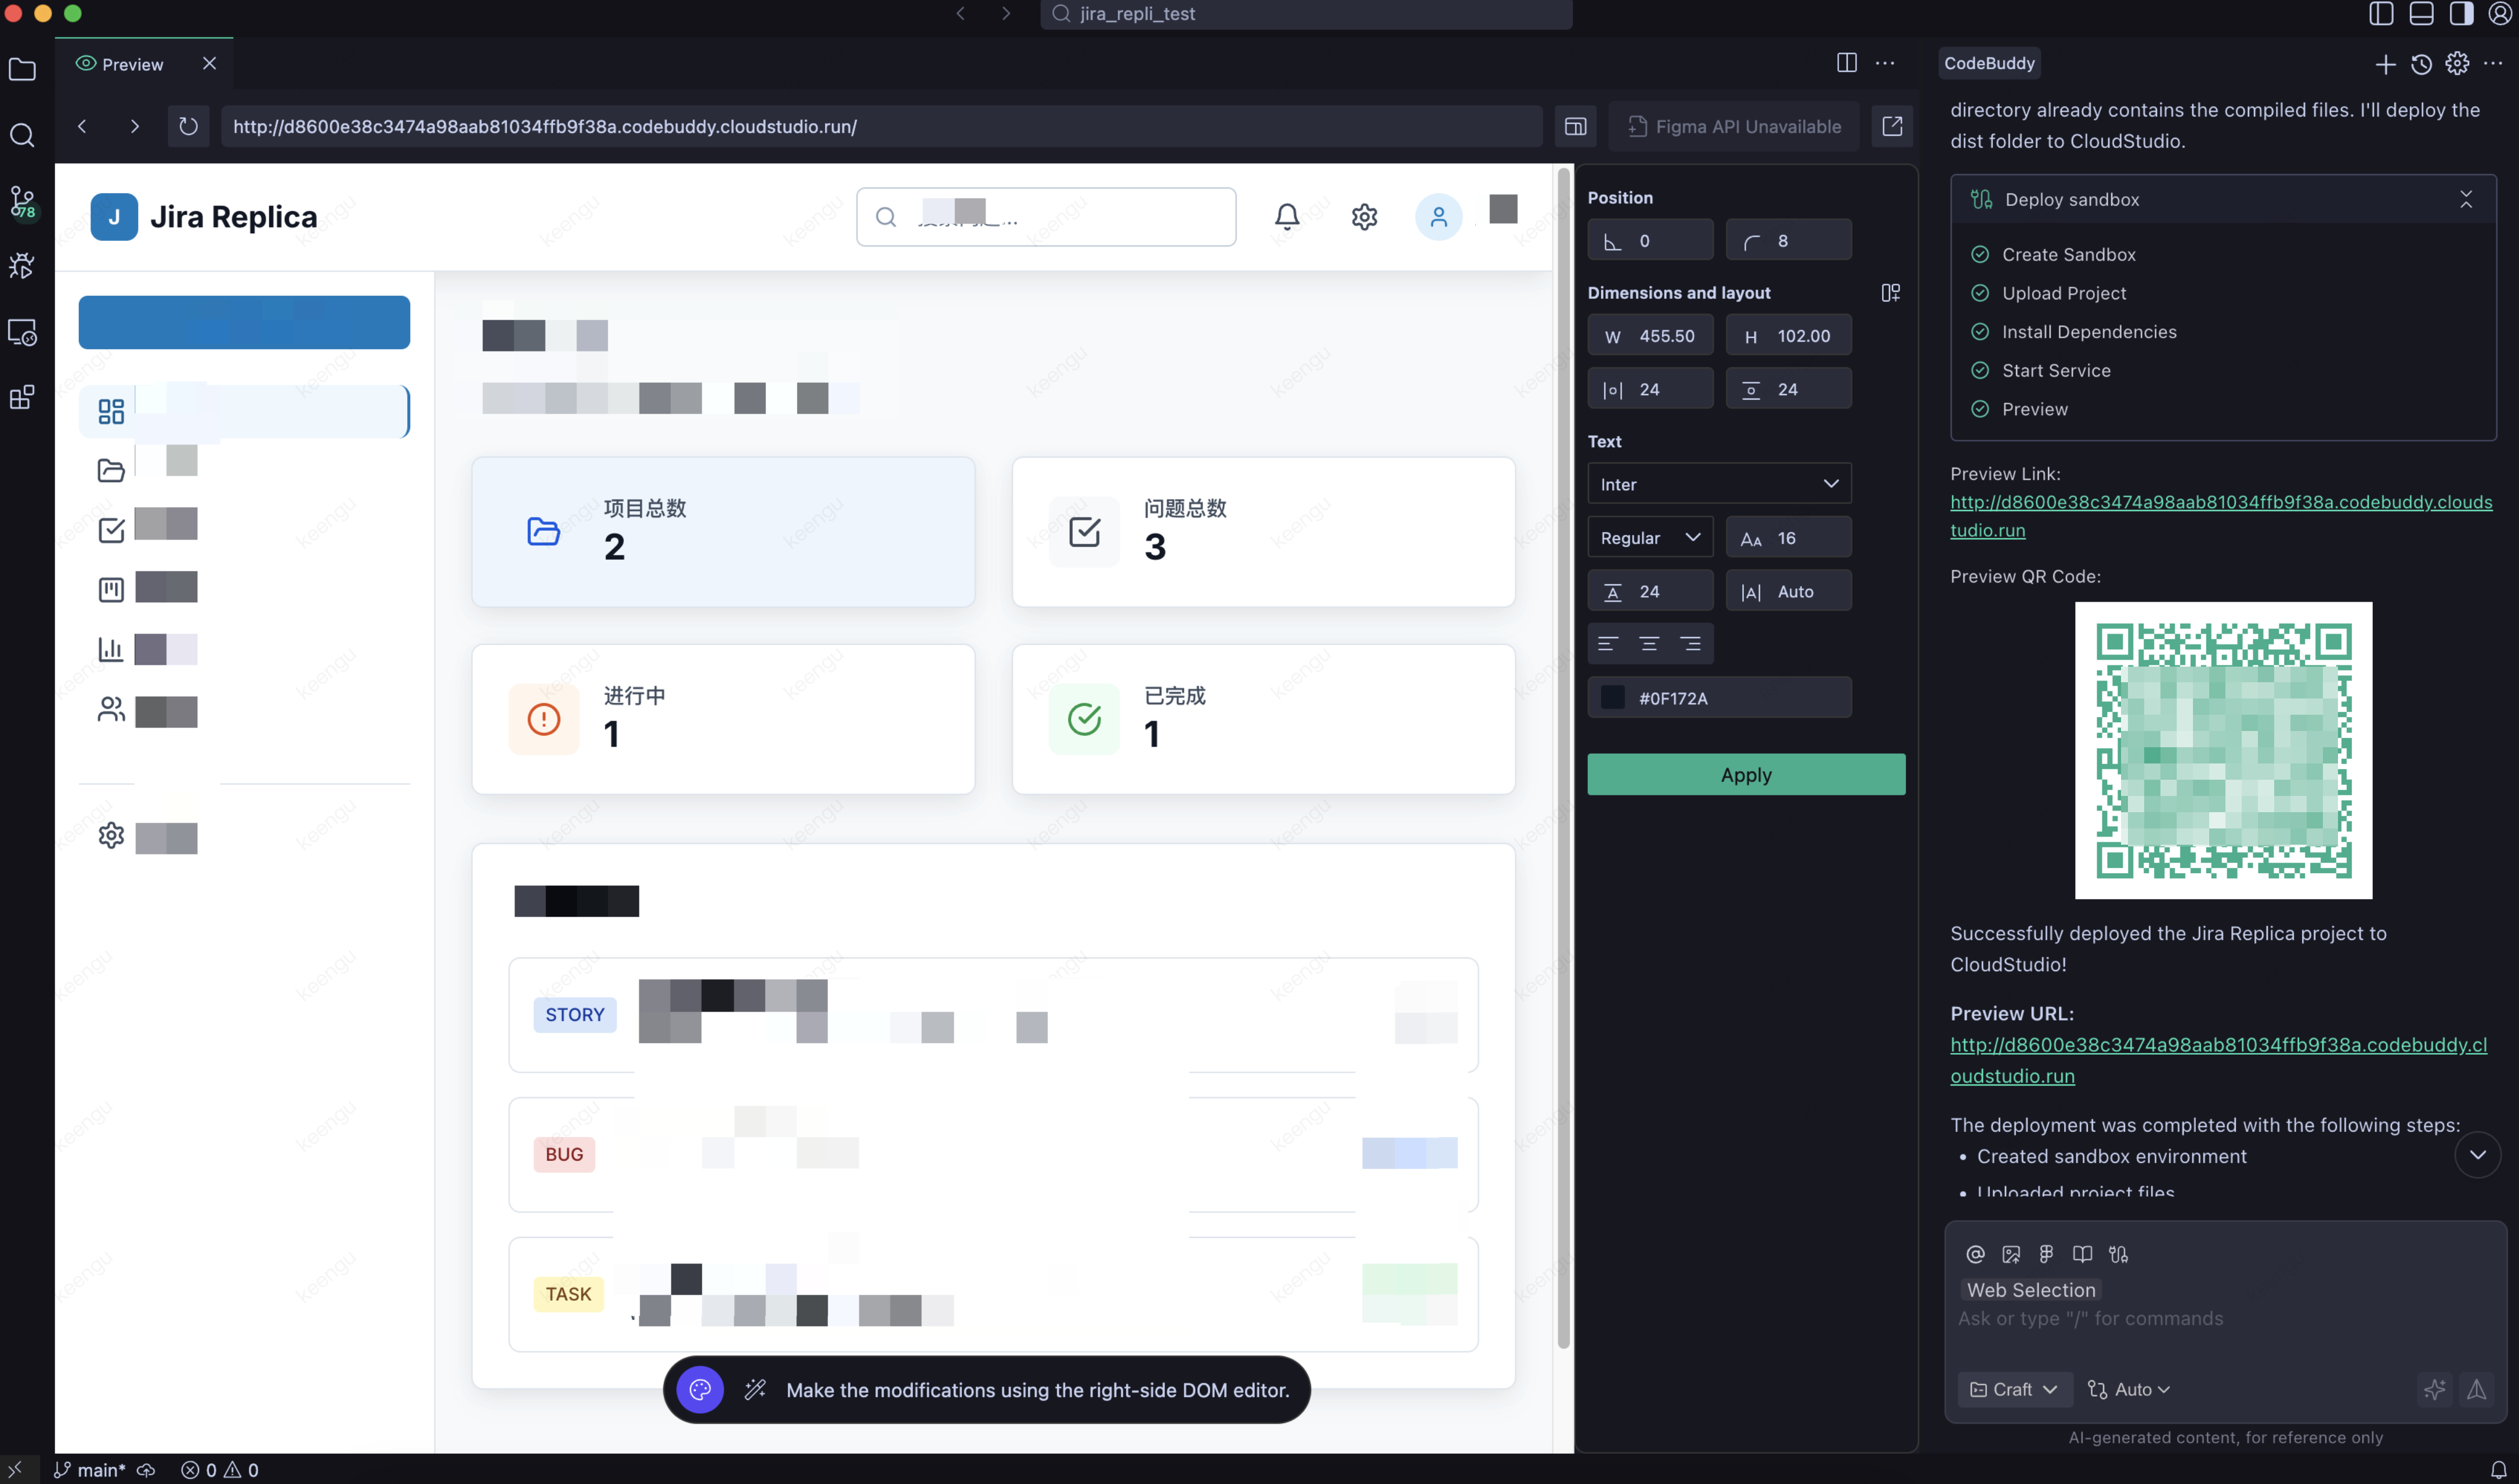Click the preview URL address field

880,127
